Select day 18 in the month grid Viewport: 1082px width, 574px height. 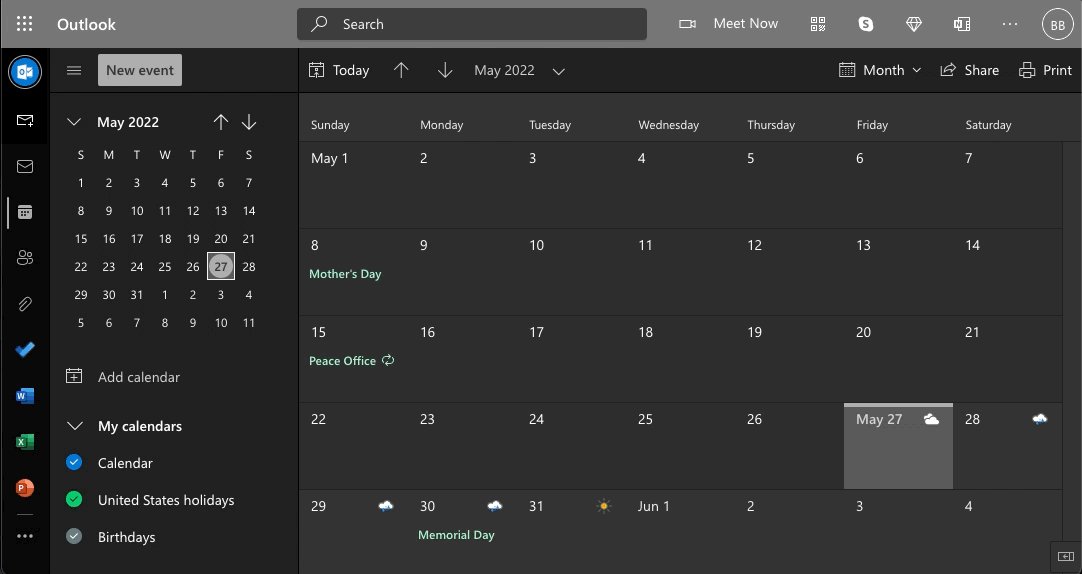[680, 359]
